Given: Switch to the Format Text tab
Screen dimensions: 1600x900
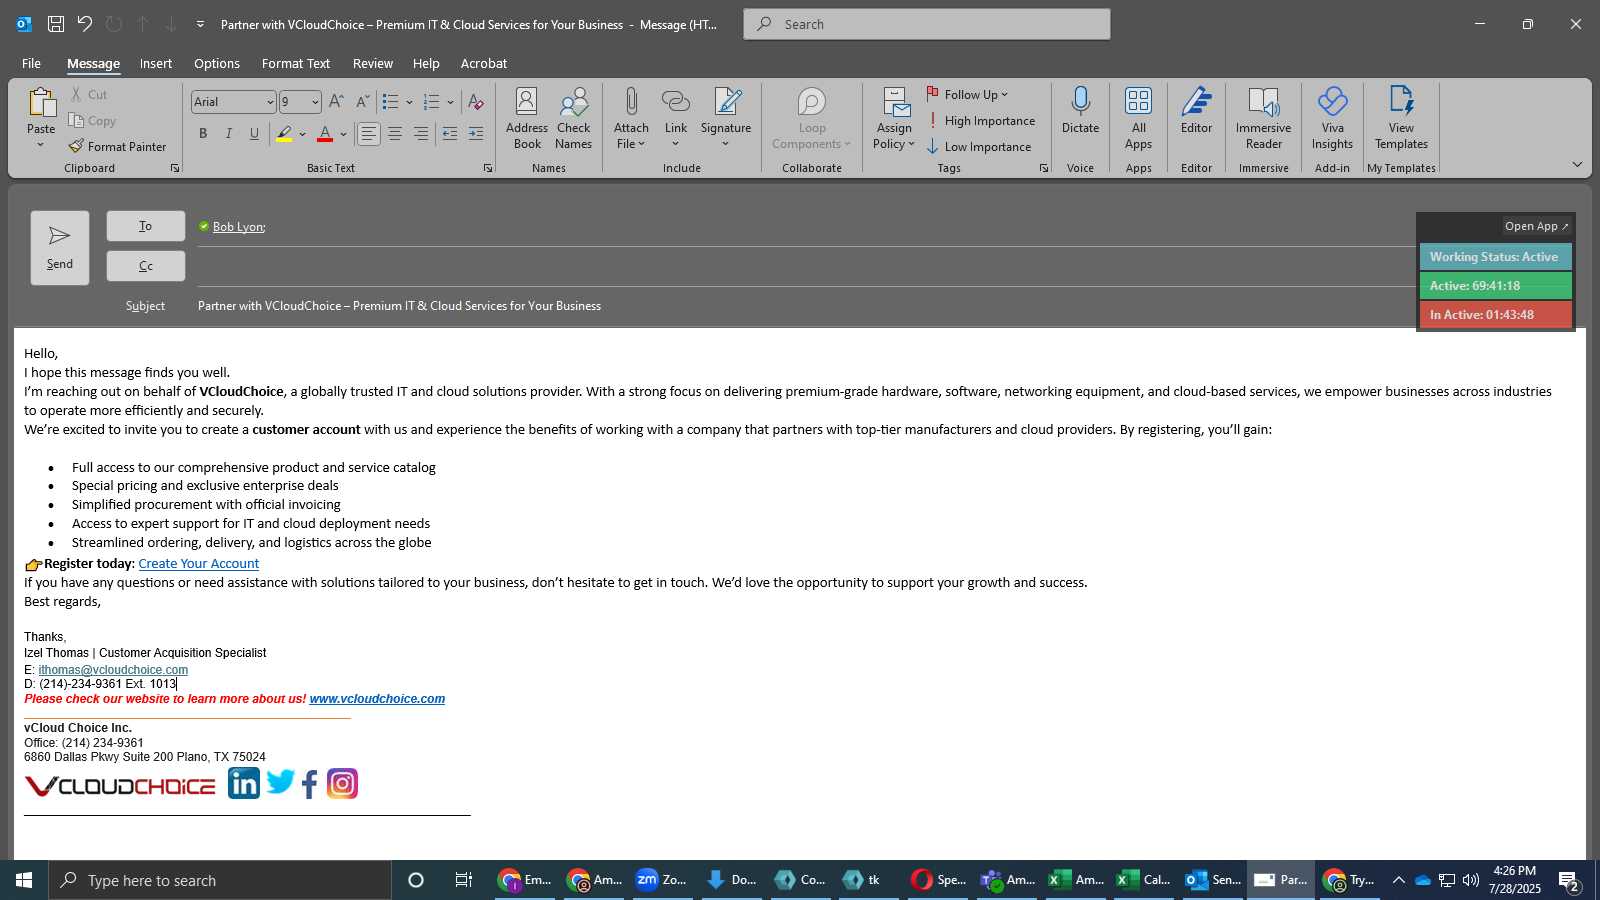Looking at the screenshot, I should (x=296, y=63).
